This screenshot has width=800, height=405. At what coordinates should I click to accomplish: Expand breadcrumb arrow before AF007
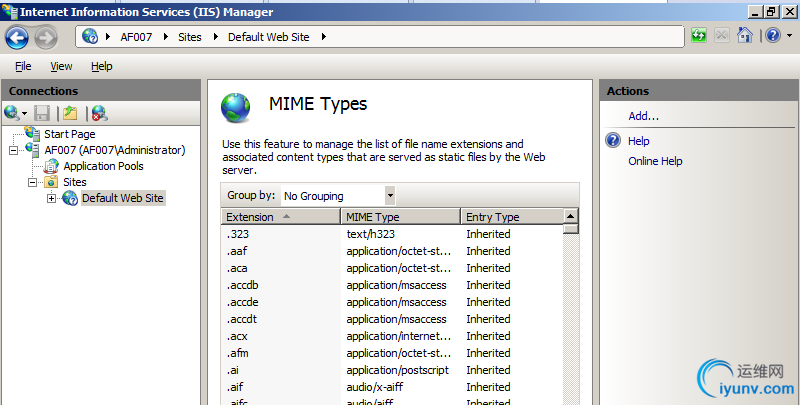coord(108,37)
